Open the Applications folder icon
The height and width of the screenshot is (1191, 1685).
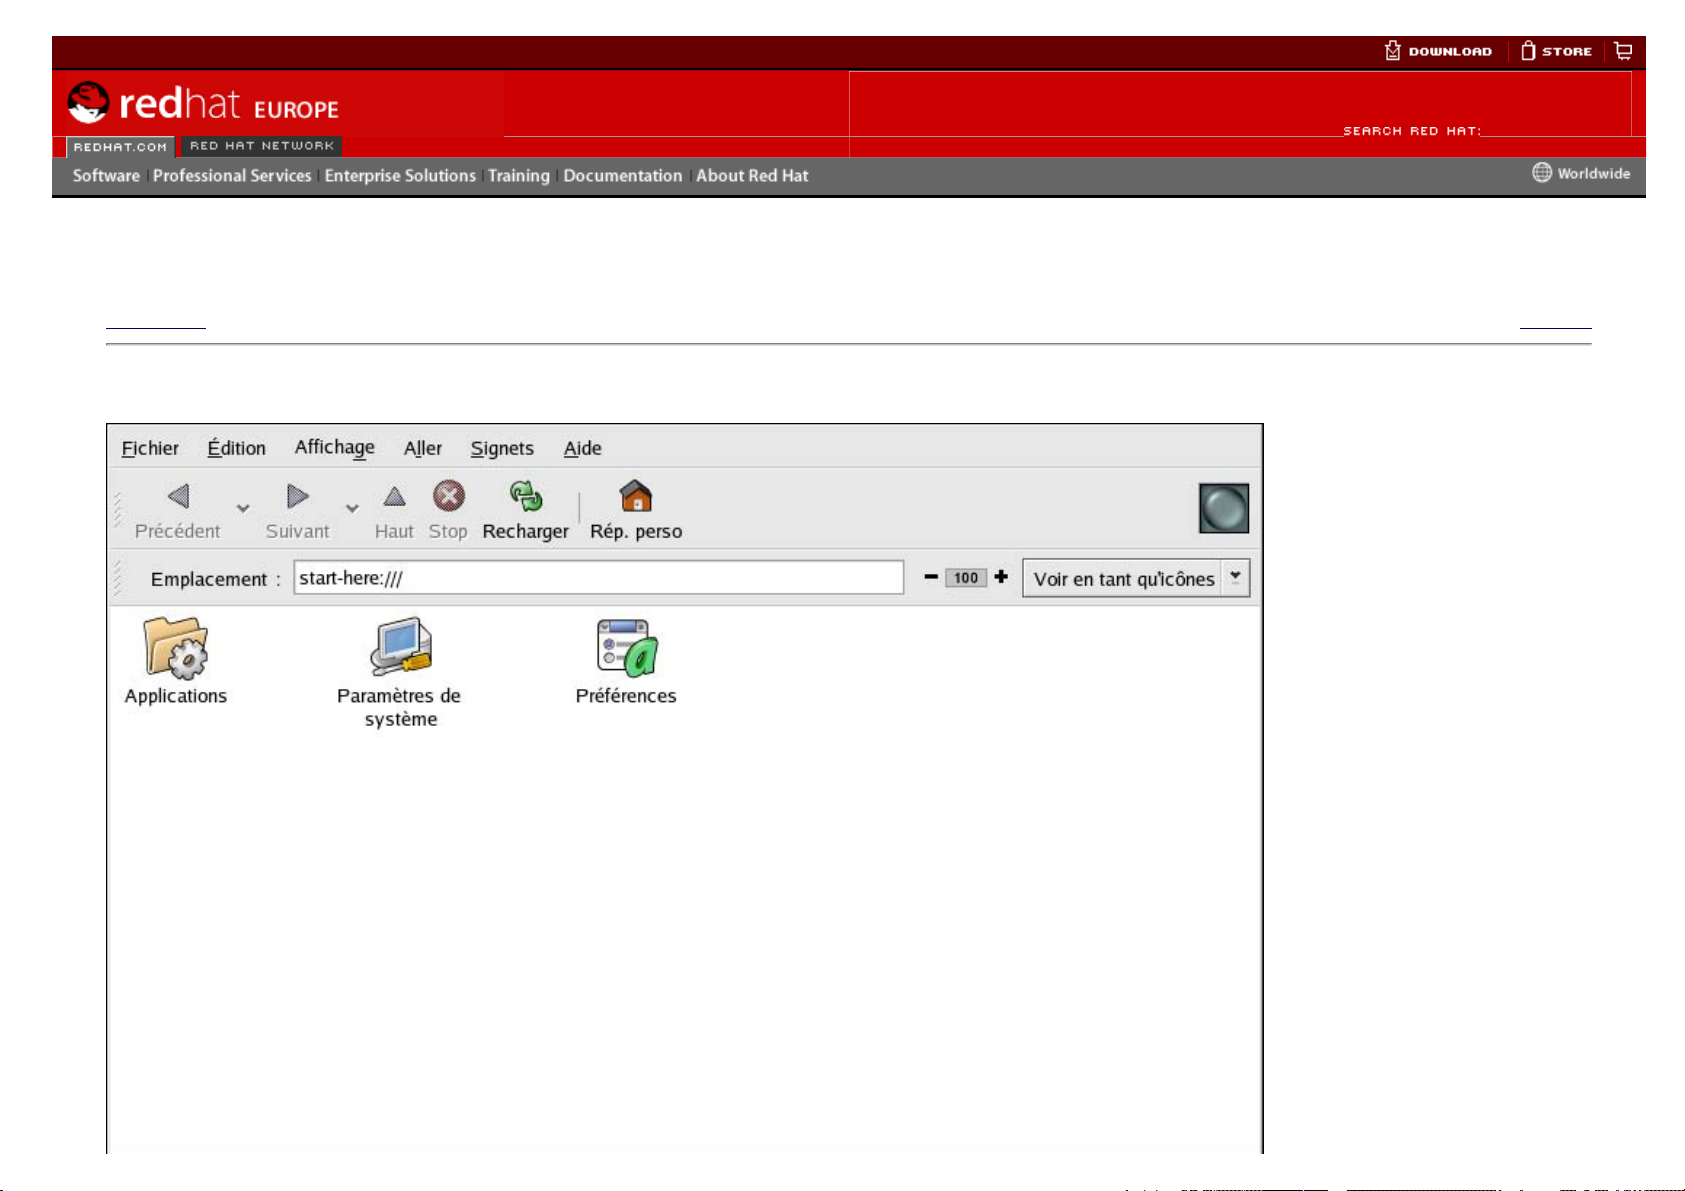(176, 647)
